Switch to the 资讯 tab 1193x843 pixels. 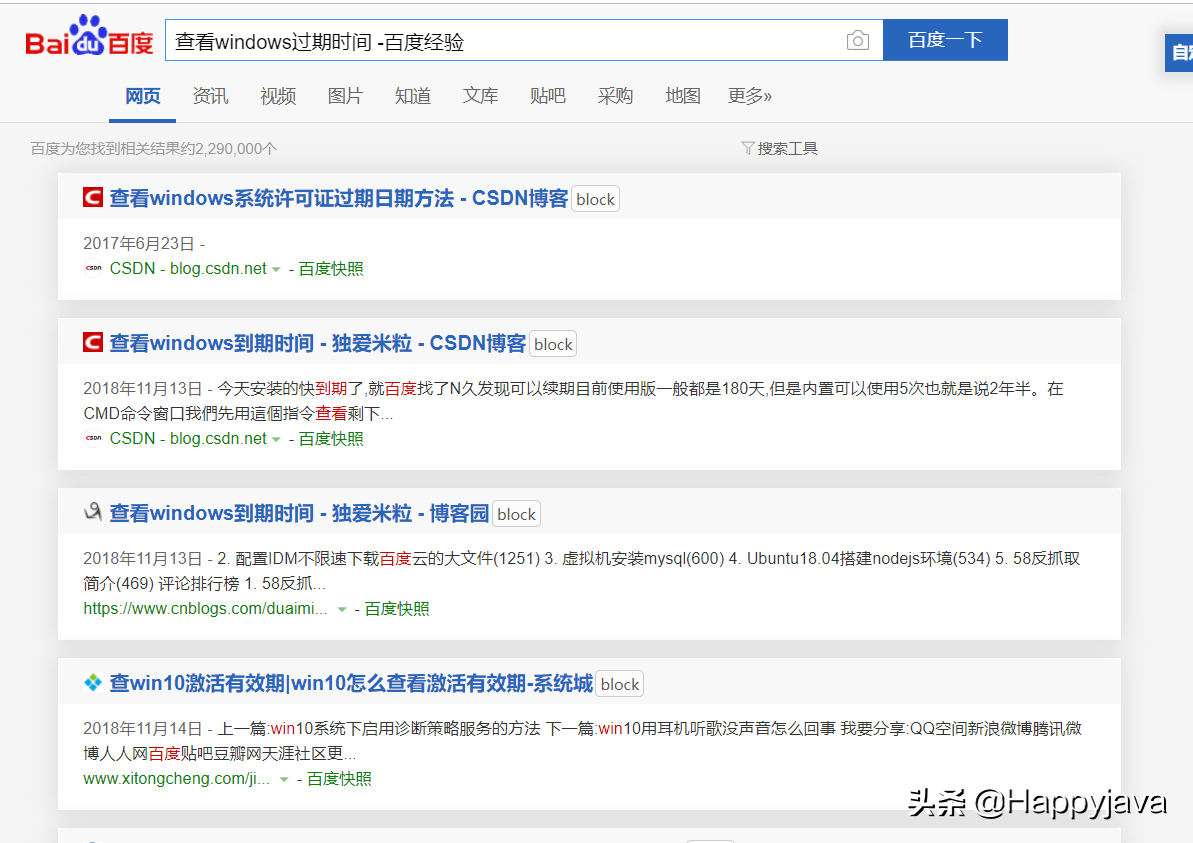210,96
